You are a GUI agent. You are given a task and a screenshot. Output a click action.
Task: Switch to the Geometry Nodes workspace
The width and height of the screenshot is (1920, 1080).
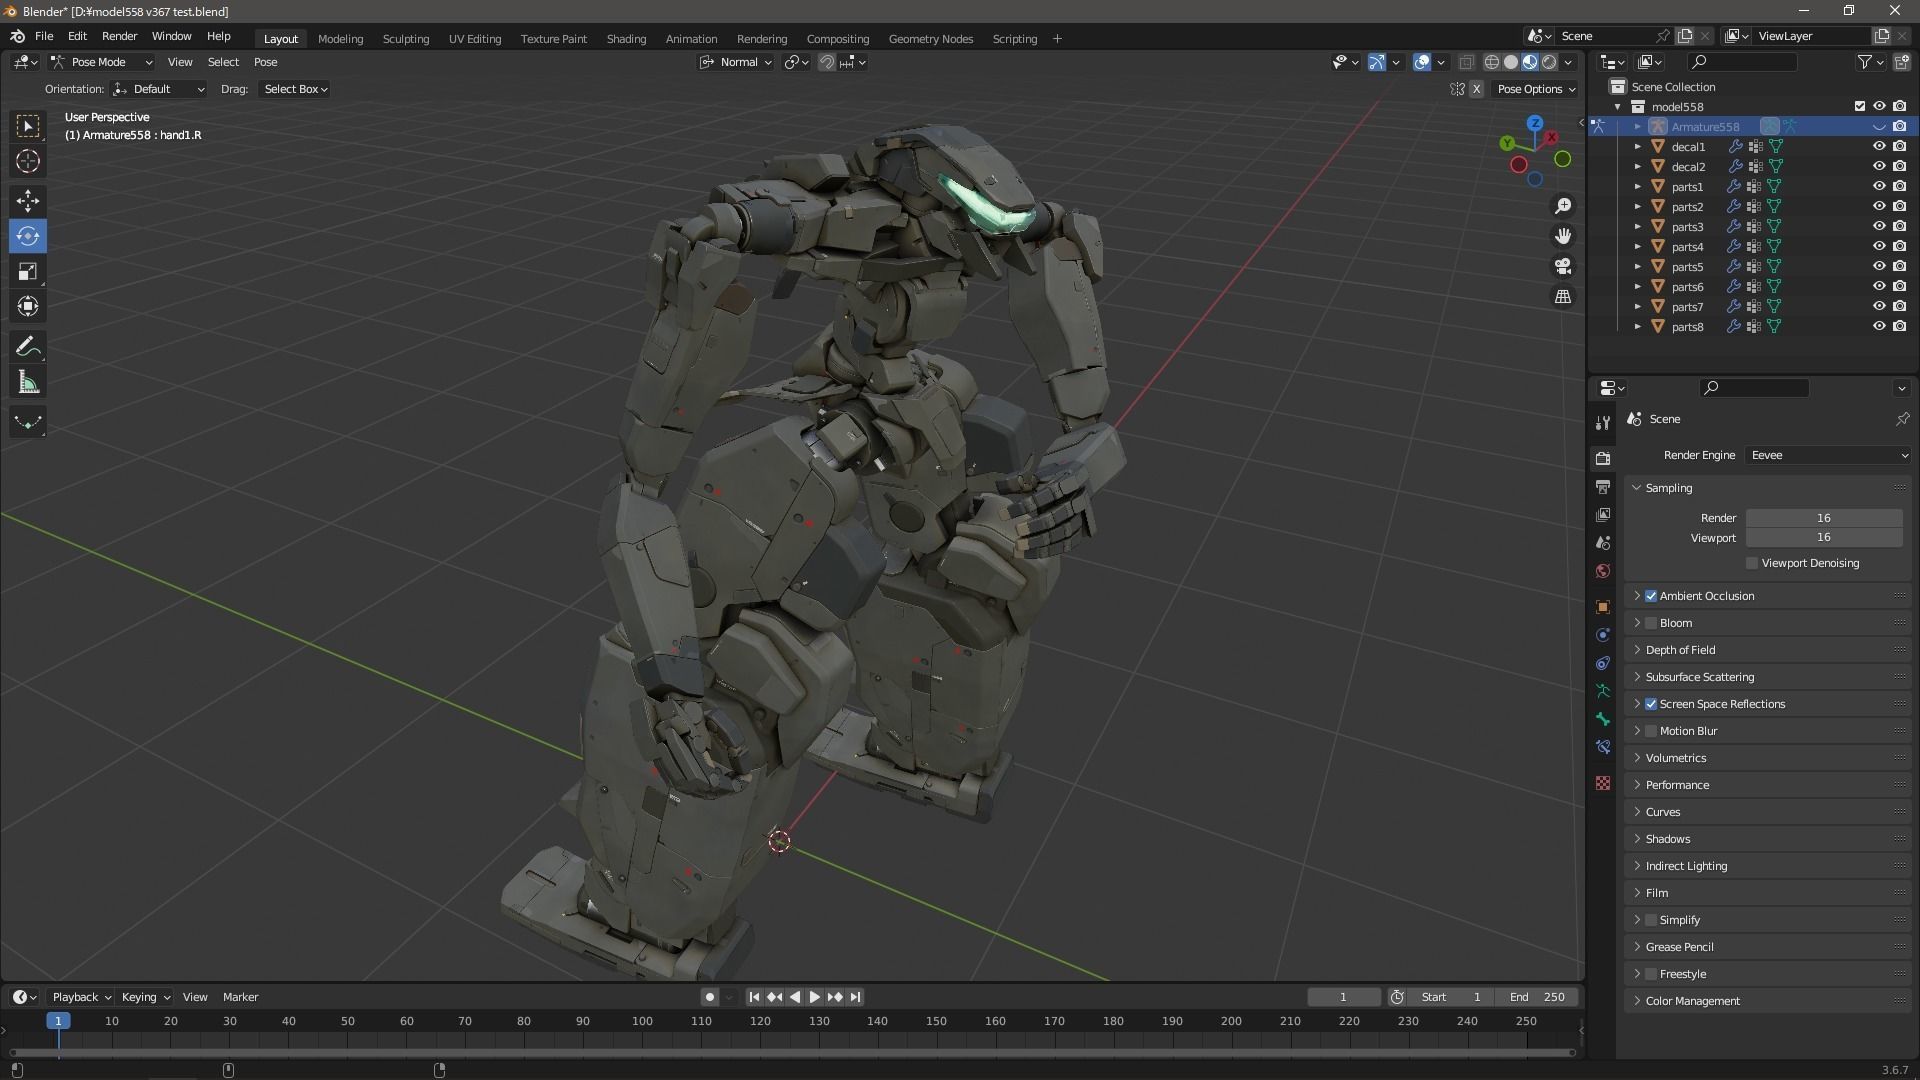[930, 39]
